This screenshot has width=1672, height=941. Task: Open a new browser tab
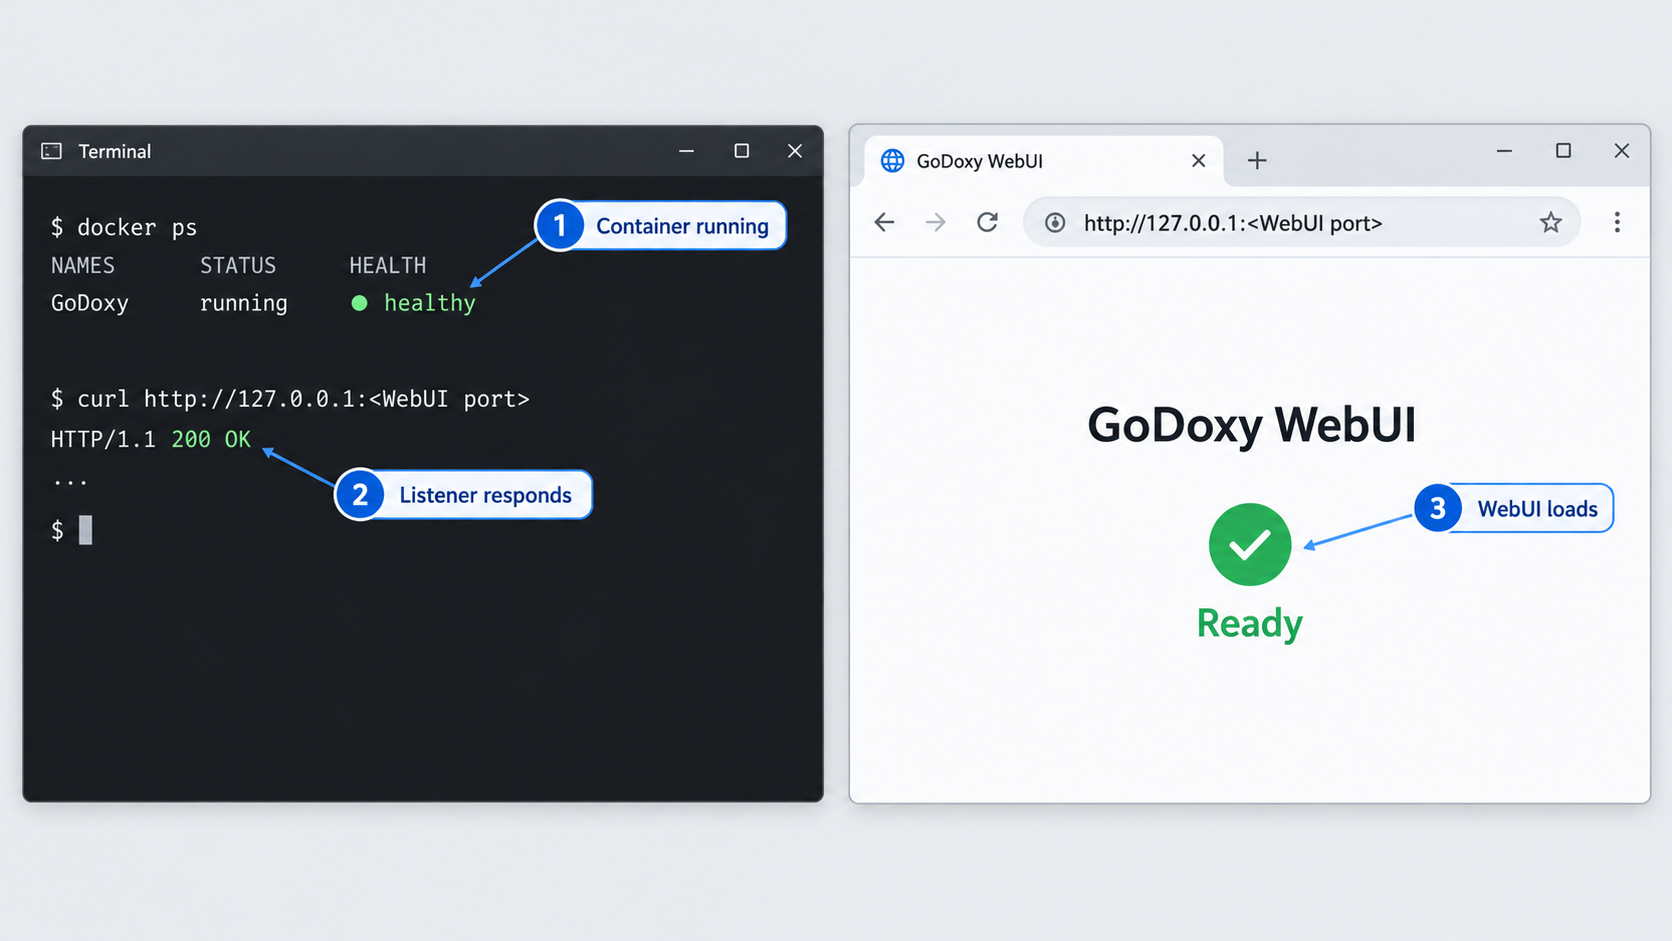tap(1257, 160)
